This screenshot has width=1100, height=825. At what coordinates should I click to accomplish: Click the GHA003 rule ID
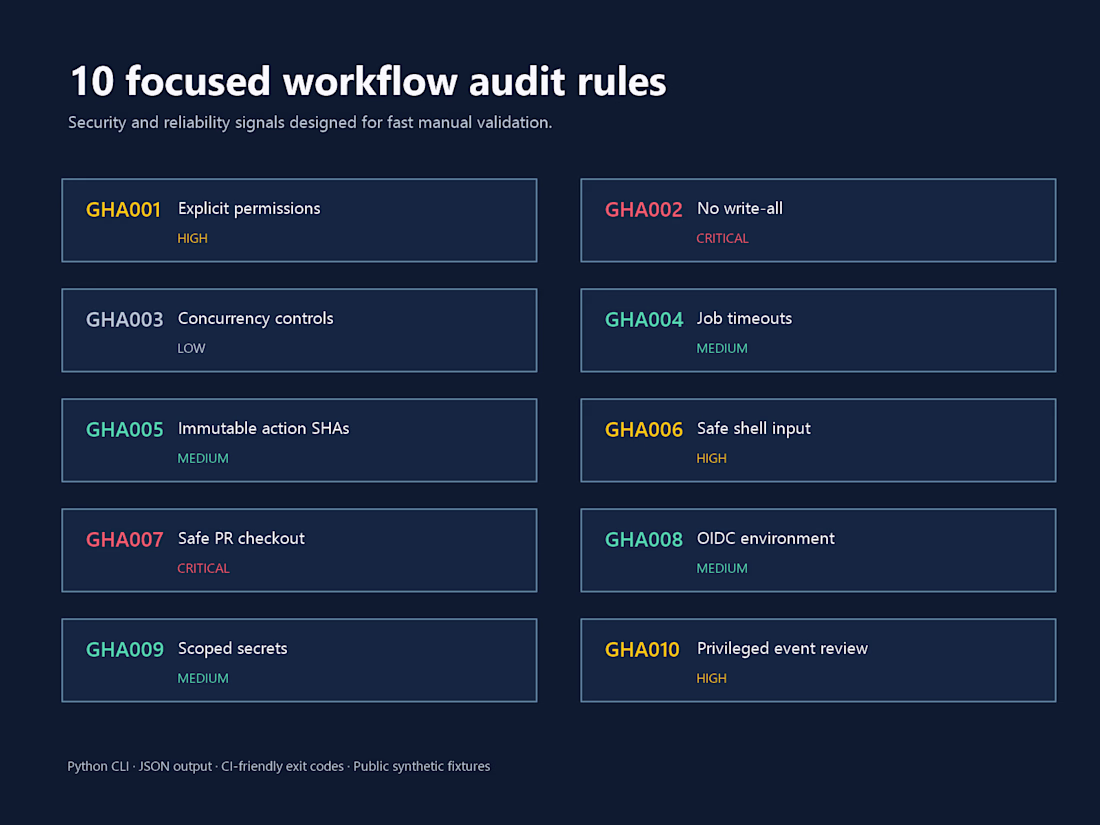tap(124, 320)
